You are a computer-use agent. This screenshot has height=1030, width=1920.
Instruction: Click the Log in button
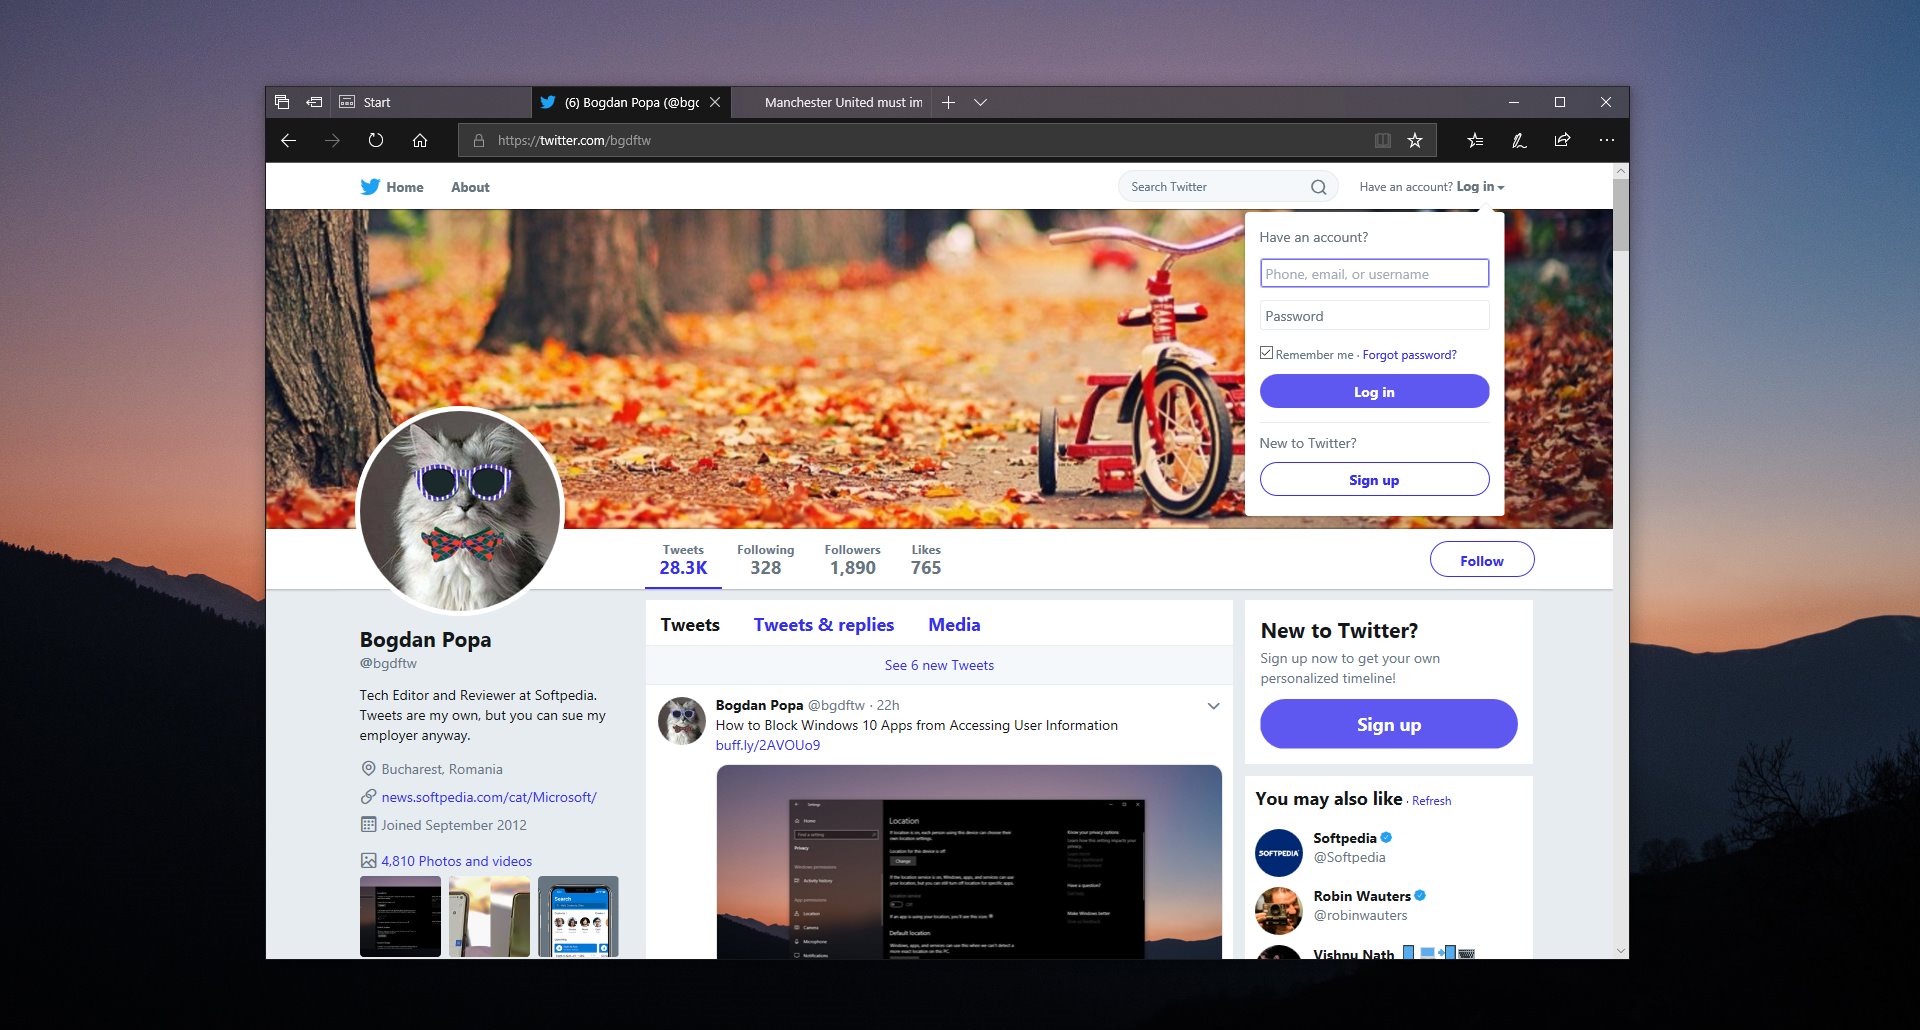(1374, 391)
